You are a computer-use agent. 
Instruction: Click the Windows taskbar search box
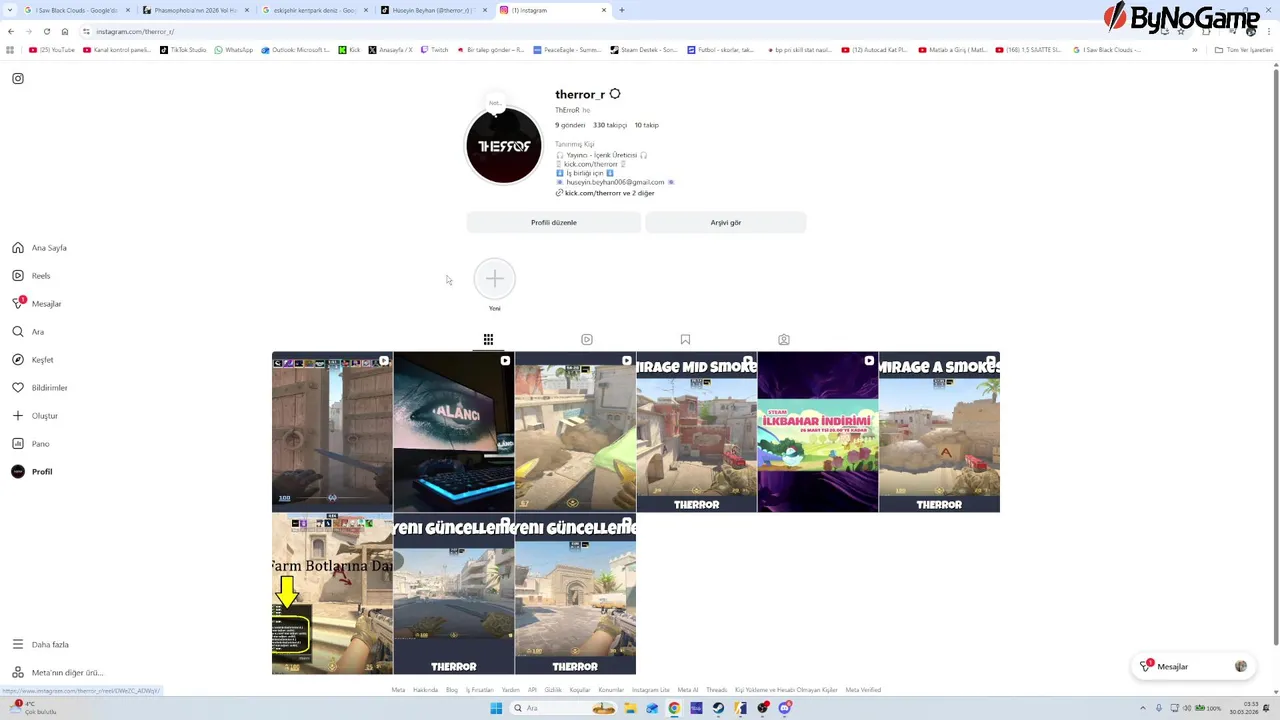click(x=565, y=708)
